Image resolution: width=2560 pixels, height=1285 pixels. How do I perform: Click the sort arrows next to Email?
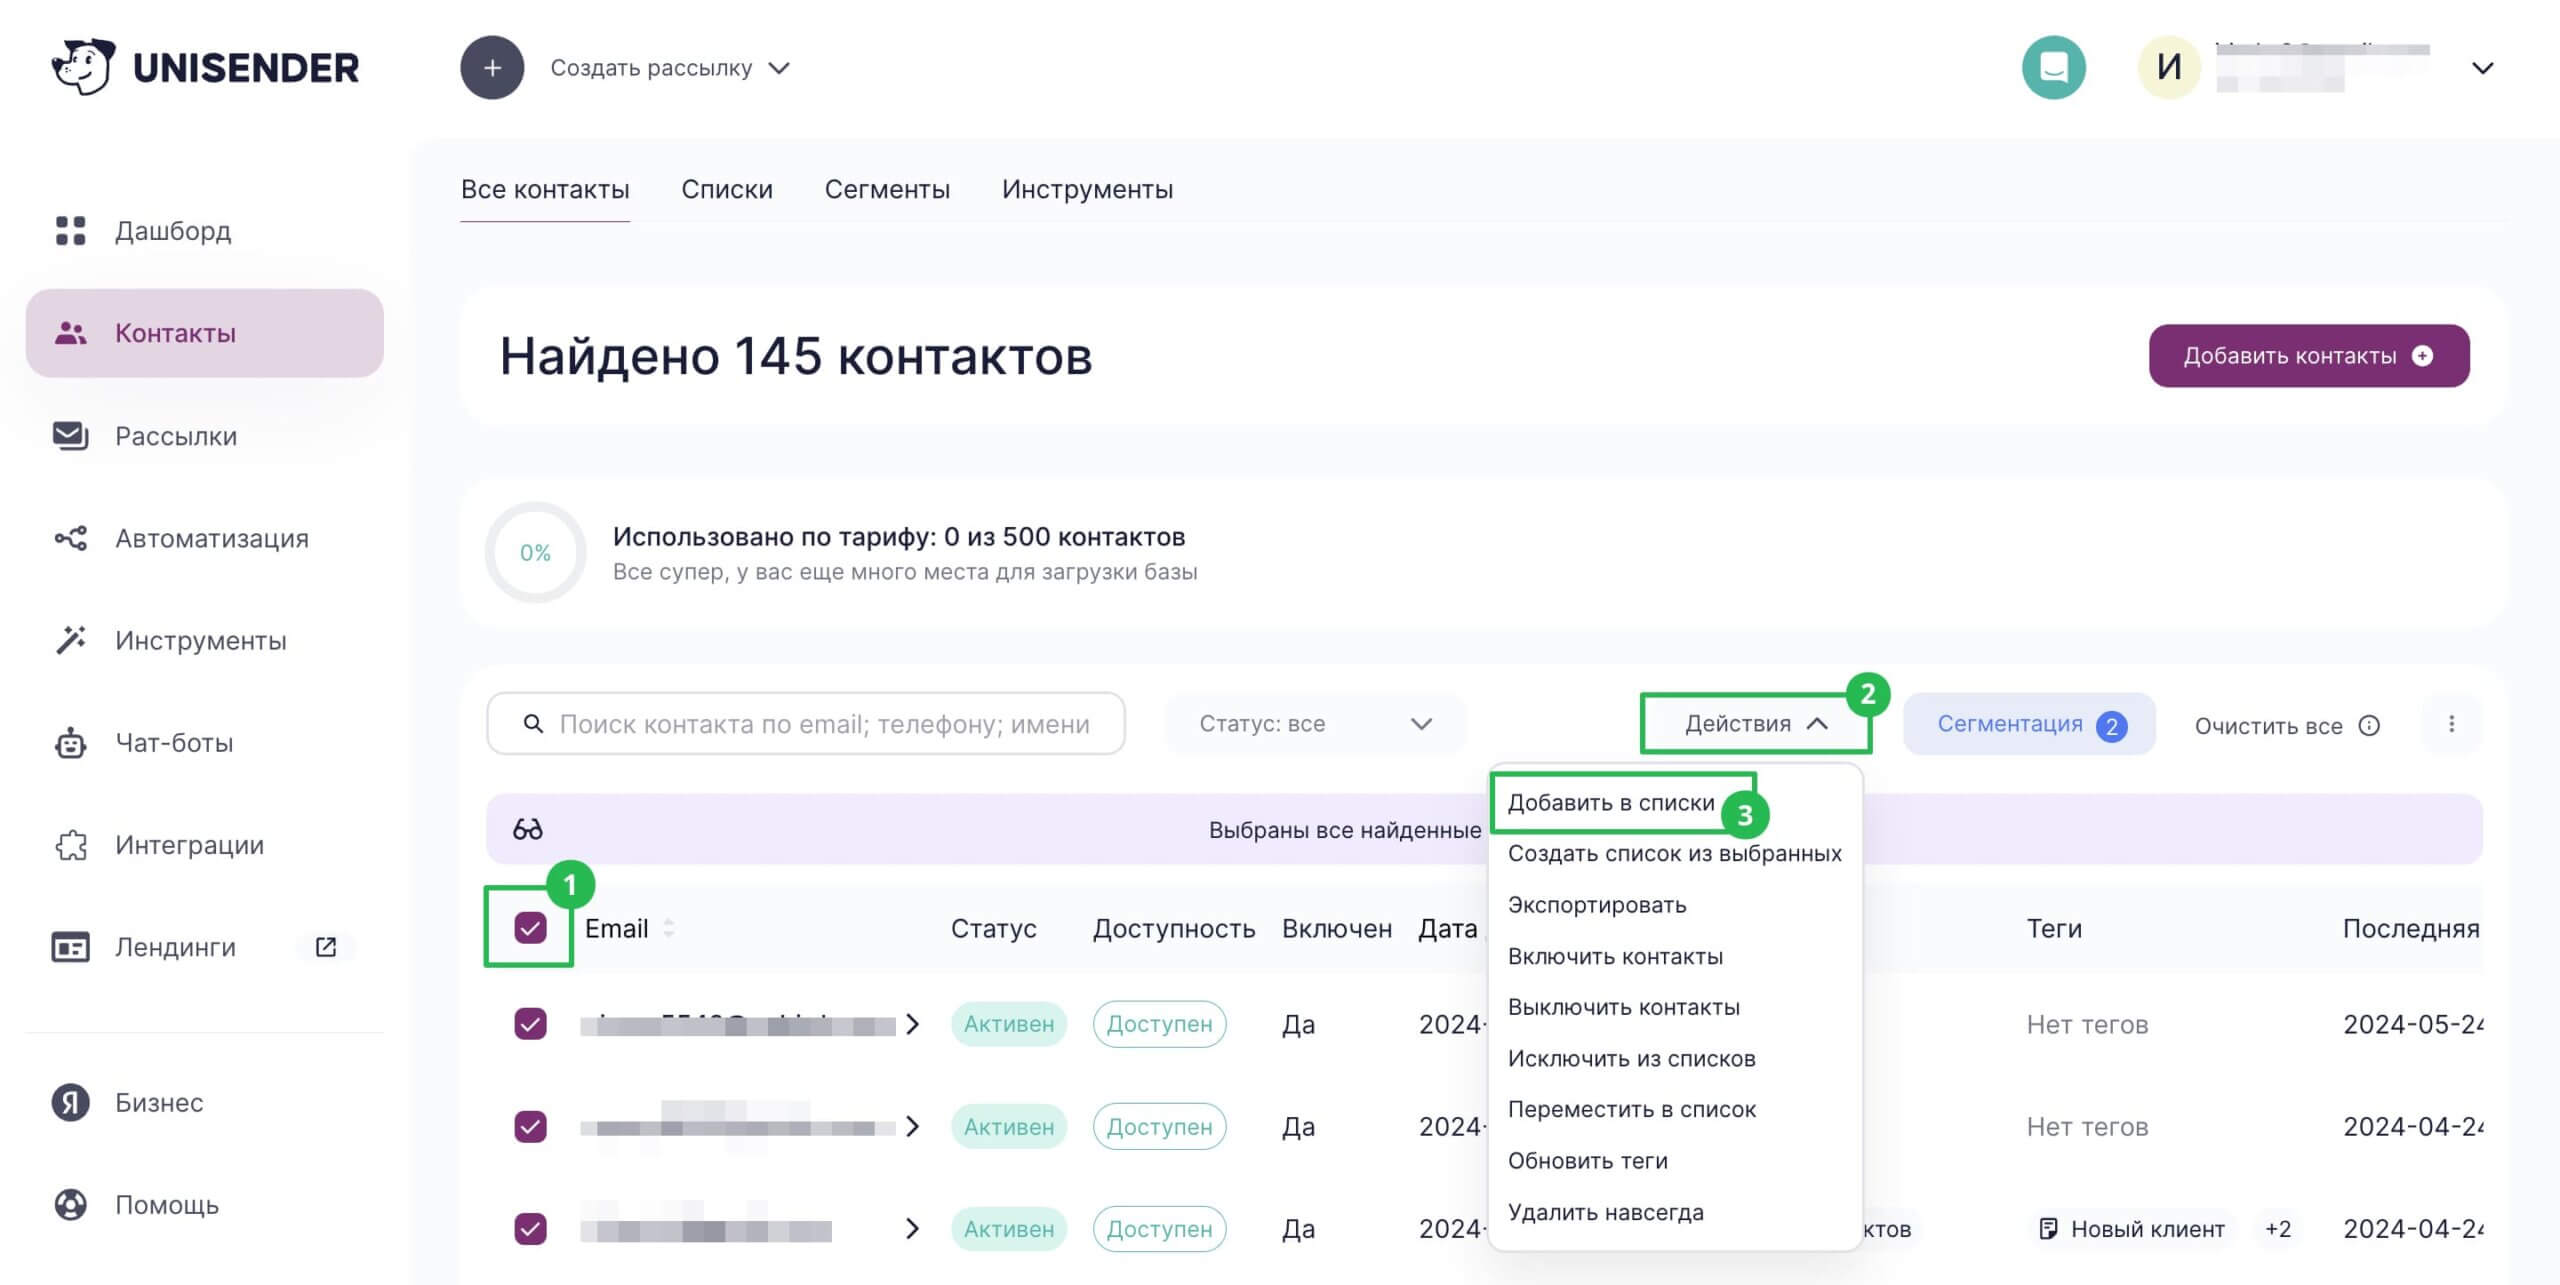[668, 928]
